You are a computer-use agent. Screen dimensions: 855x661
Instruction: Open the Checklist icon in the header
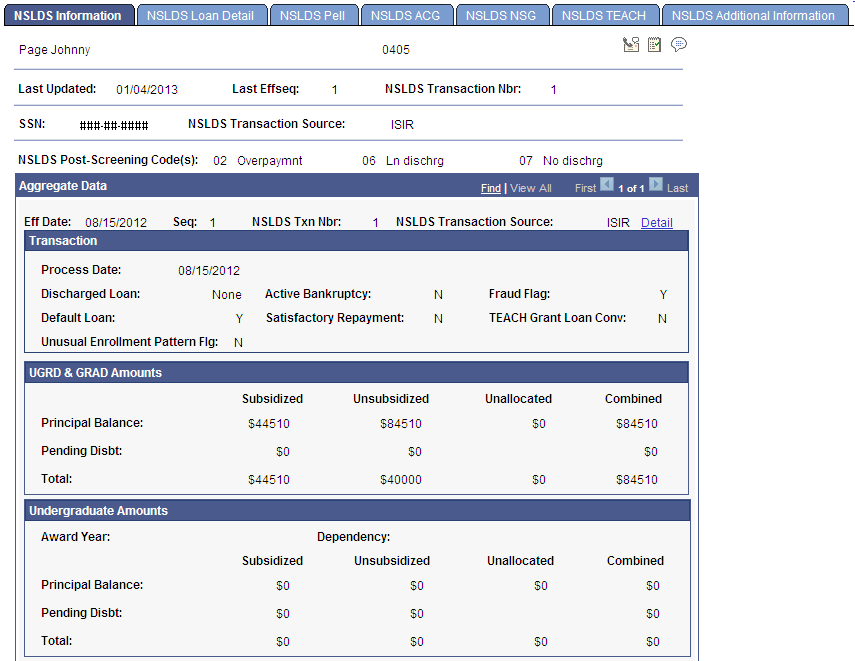[654, 44]
